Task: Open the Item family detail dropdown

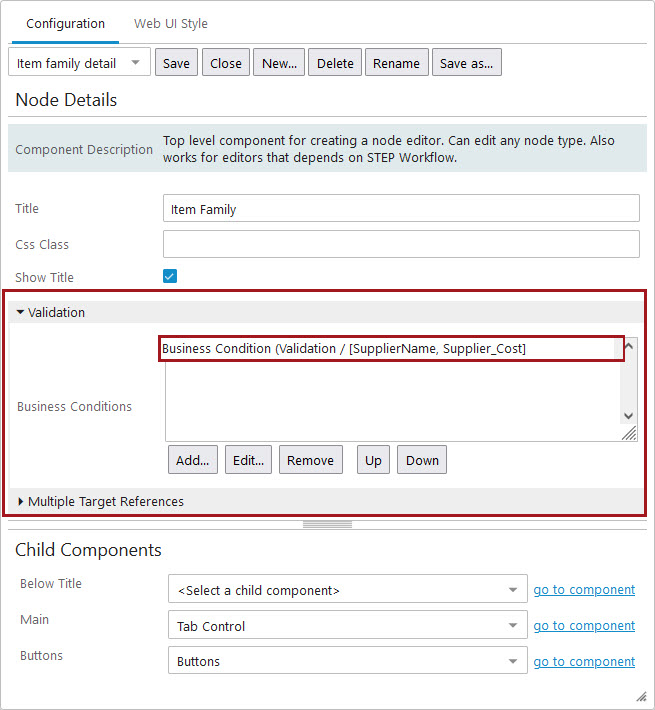Action: pos(79,63)
